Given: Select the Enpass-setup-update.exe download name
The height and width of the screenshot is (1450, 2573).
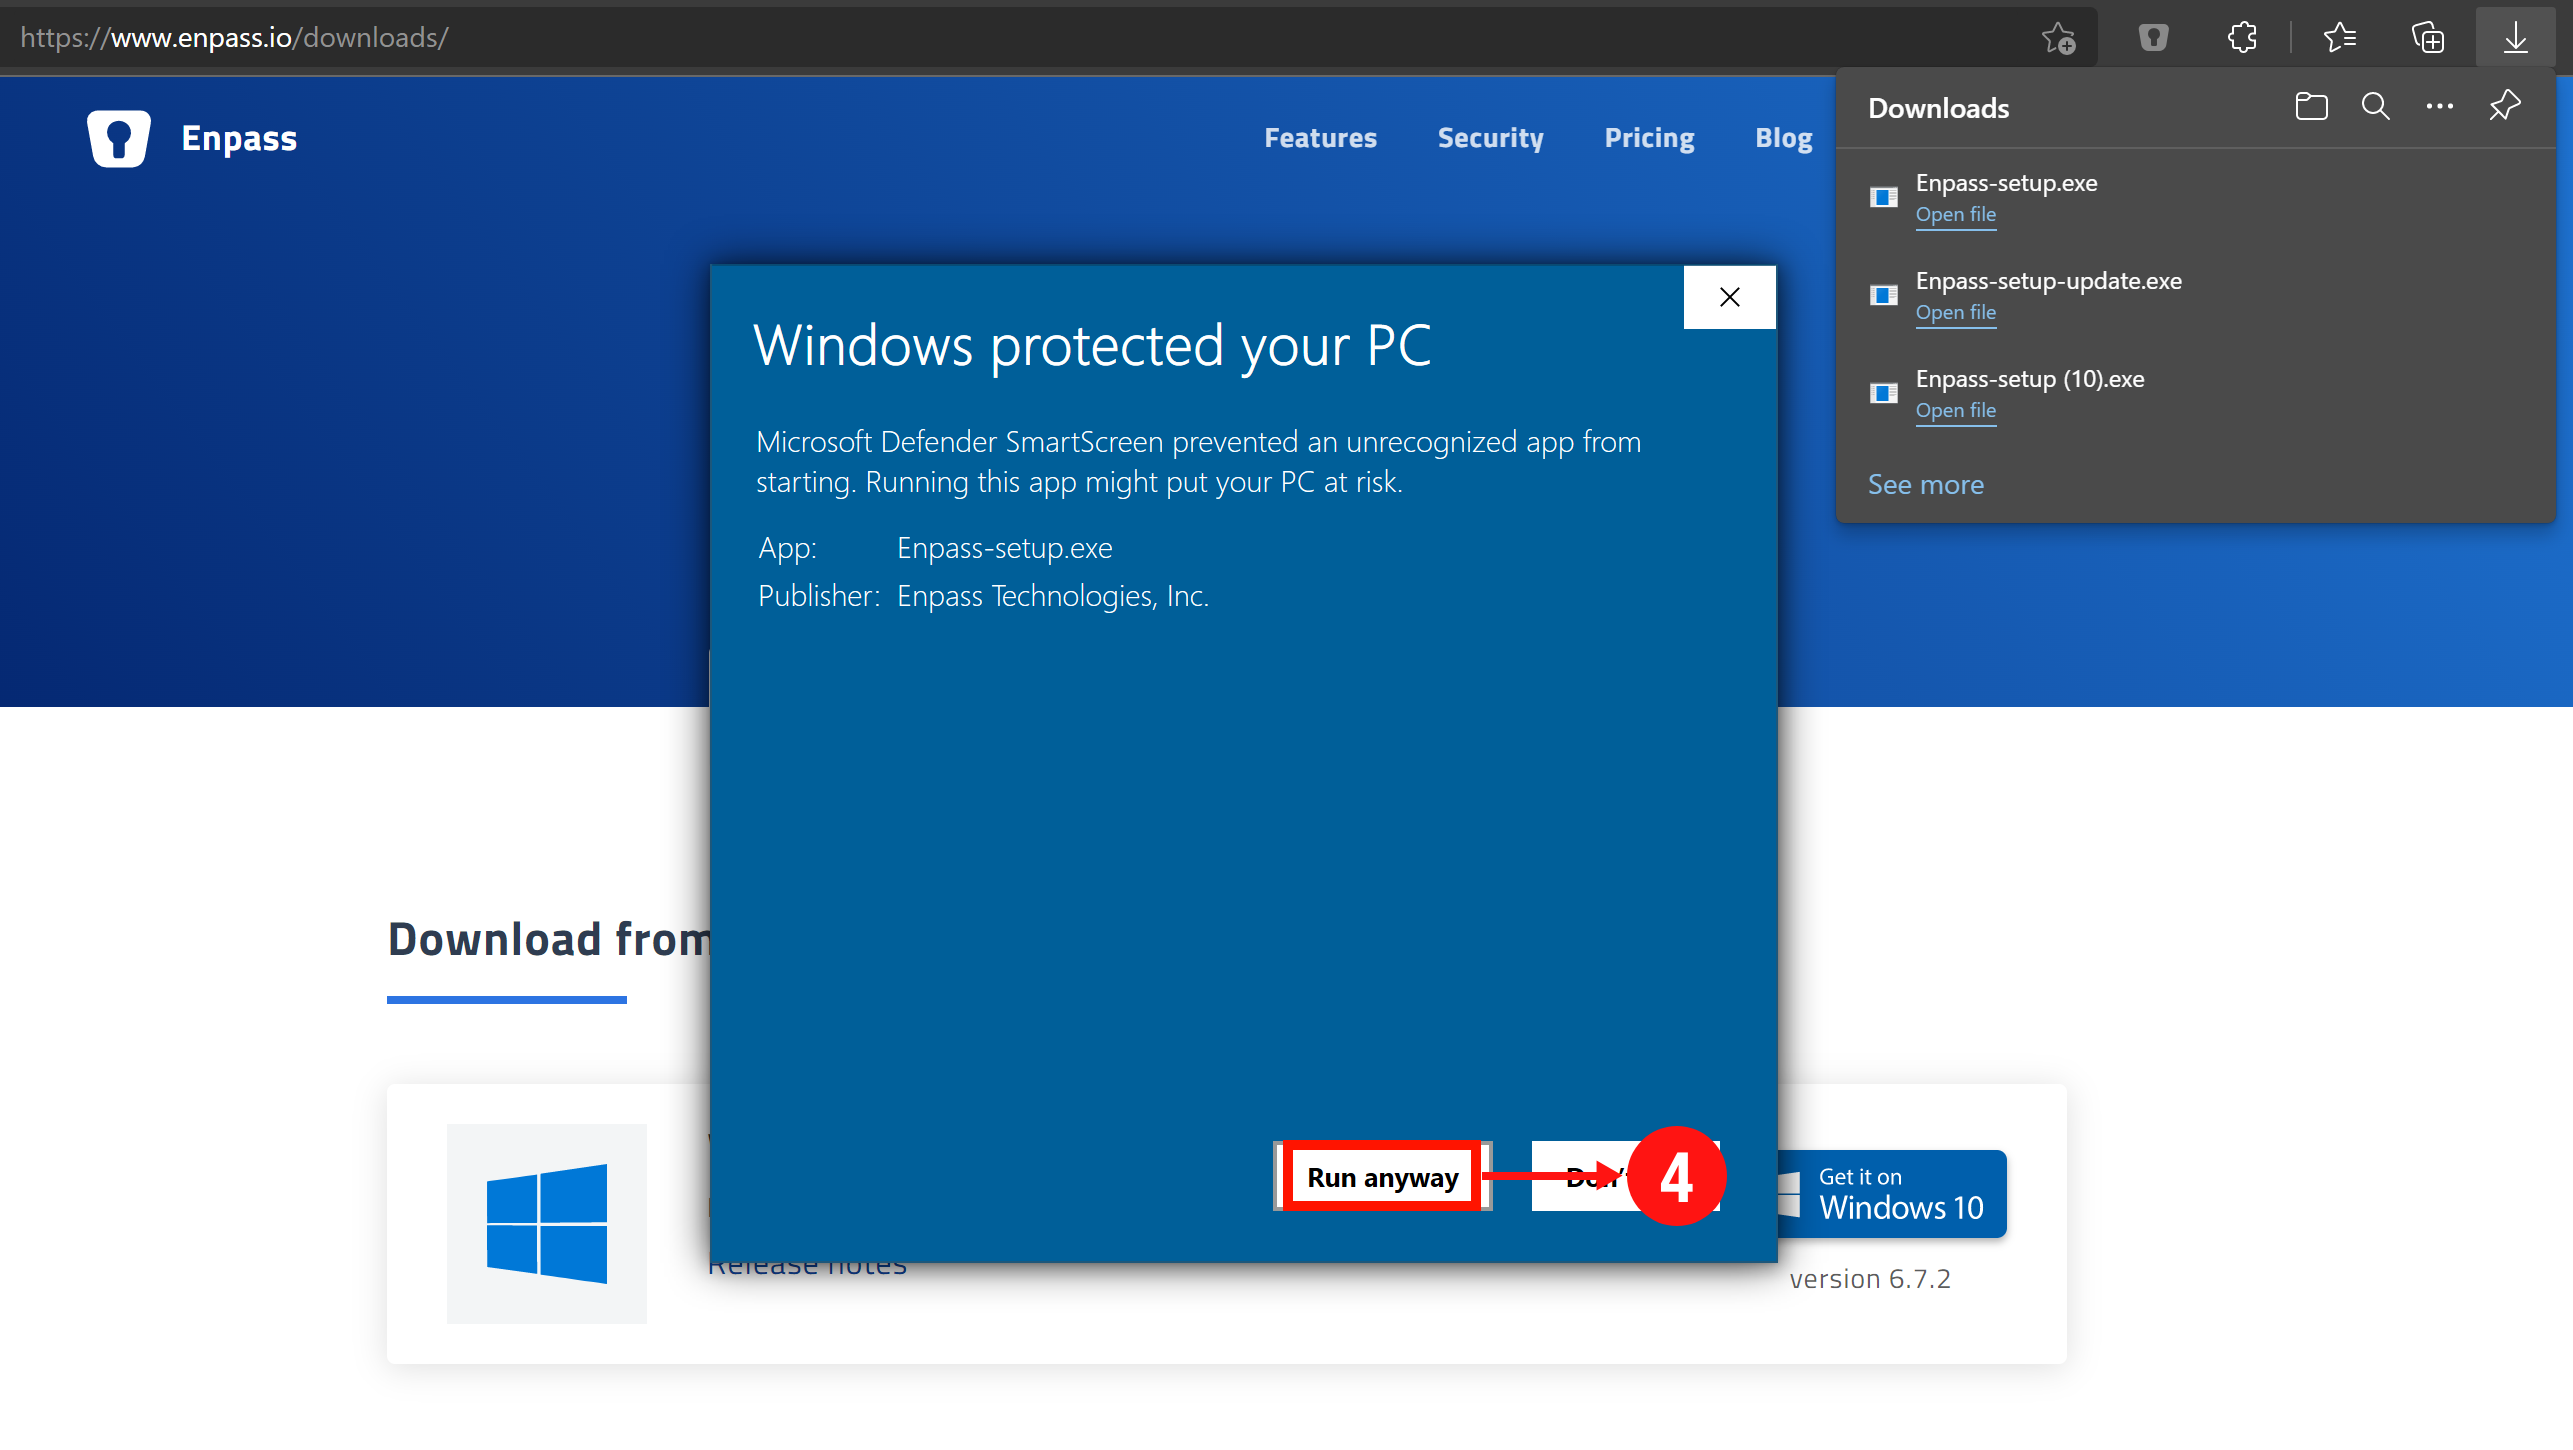Looking at the screenshot, I should (x=2048, y=281).
